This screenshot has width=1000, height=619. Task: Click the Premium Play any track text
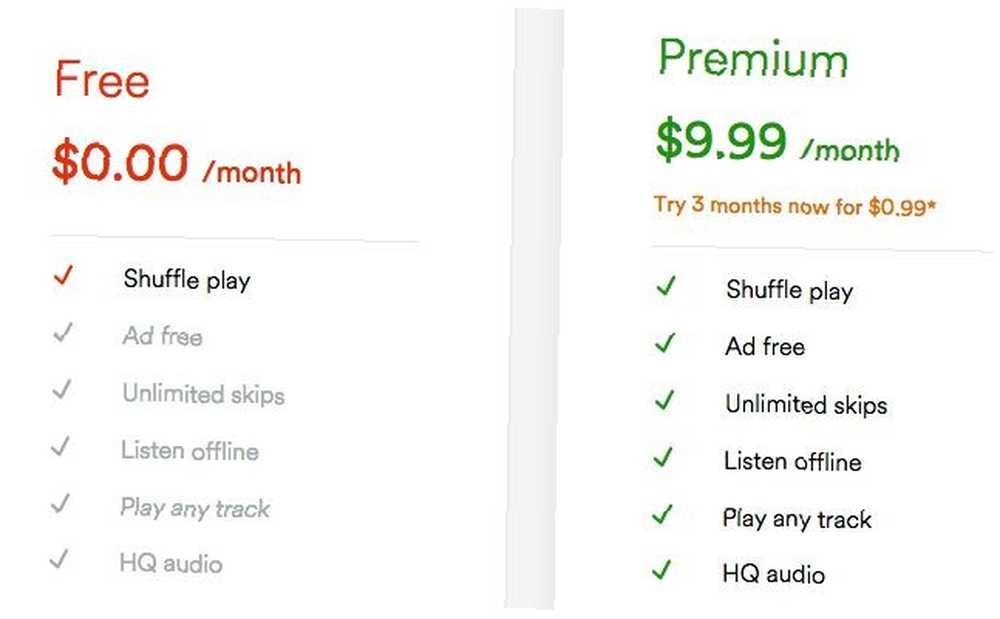click(797, 519)
